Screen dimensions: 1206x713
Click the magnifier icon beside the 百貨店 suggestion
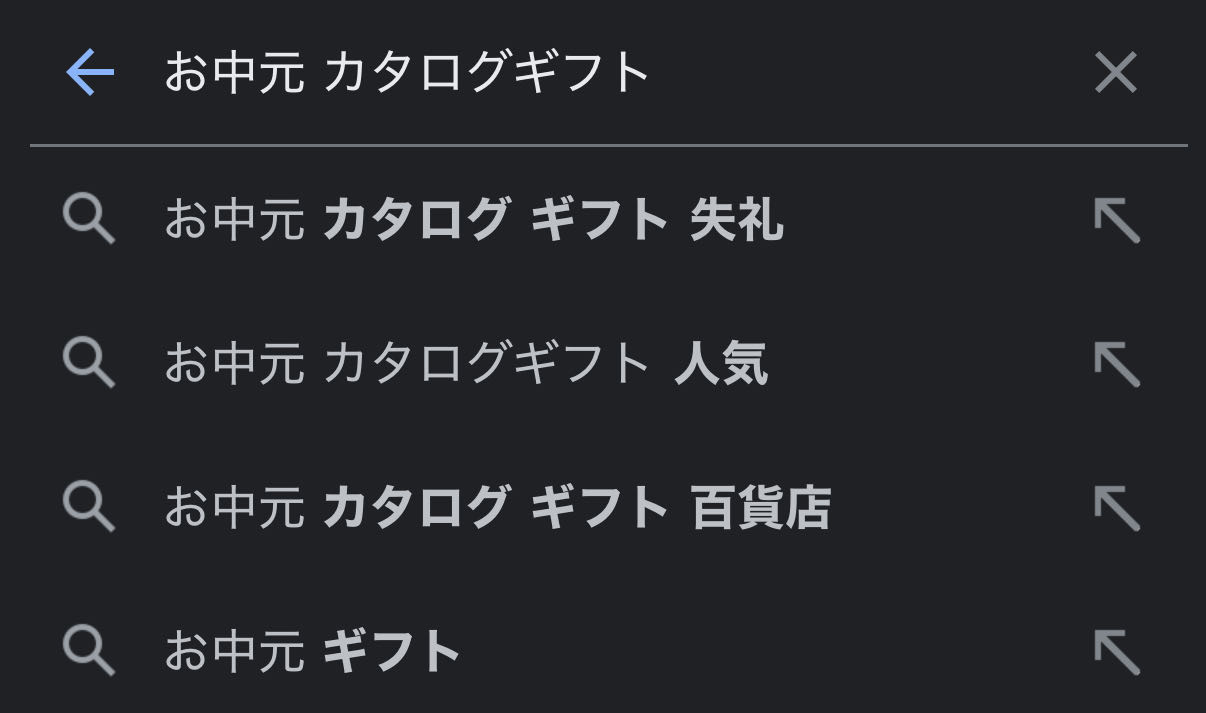coord(89,507)
